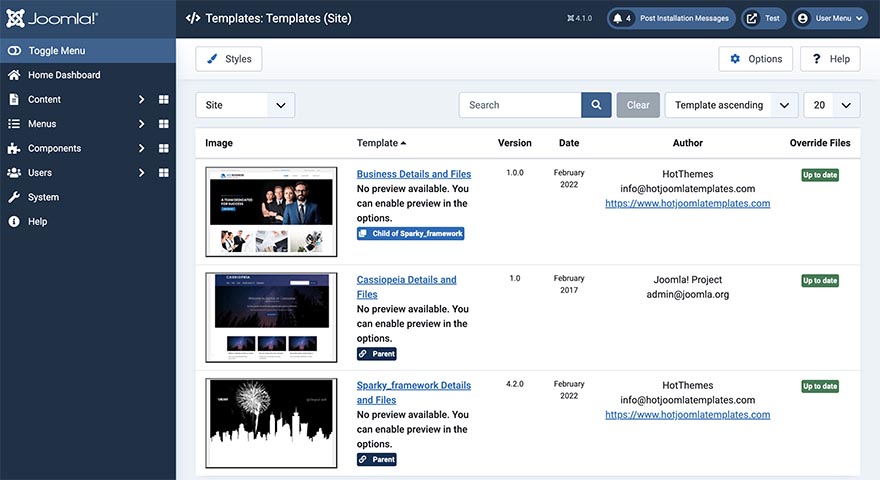
Task: Click the magnifier search button
Action: [597, 105]
